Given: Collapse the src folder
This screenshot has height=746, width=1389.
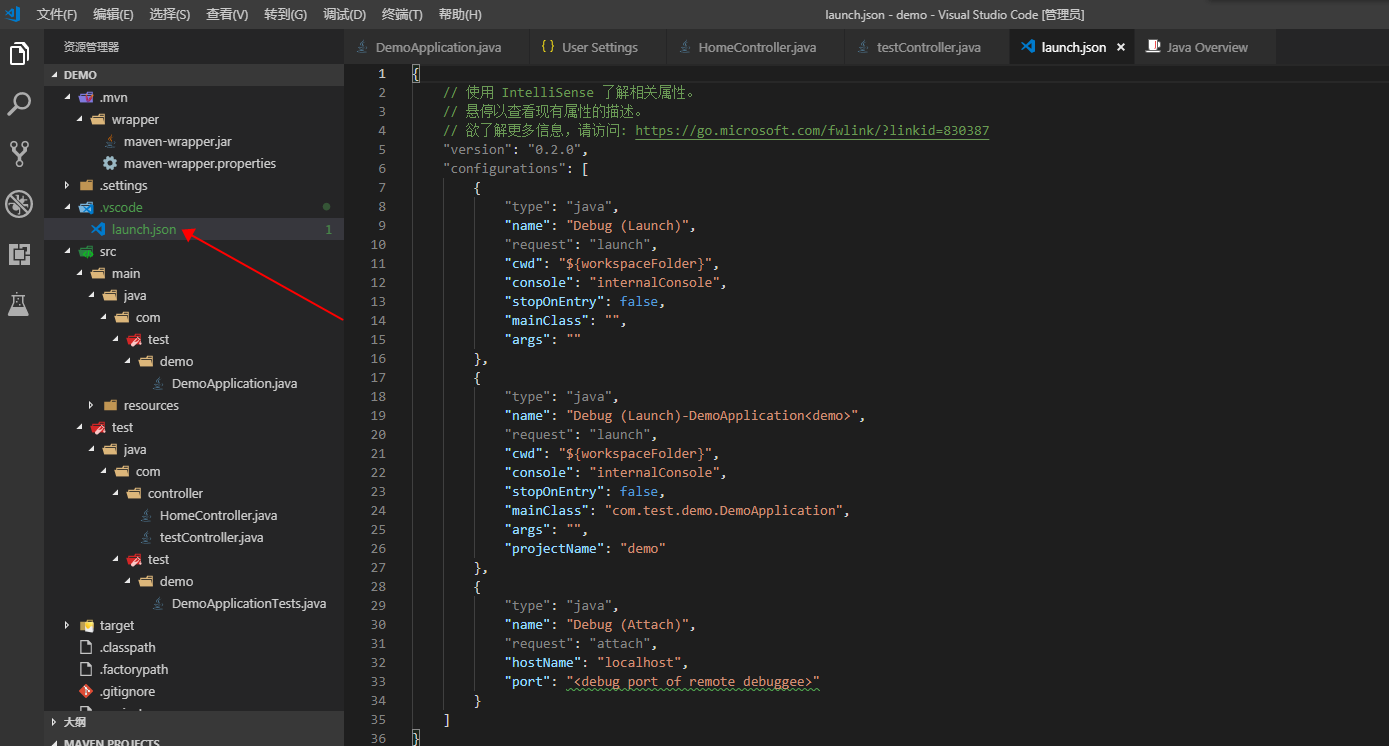Looking at the screenshot, I should point(67,252).
